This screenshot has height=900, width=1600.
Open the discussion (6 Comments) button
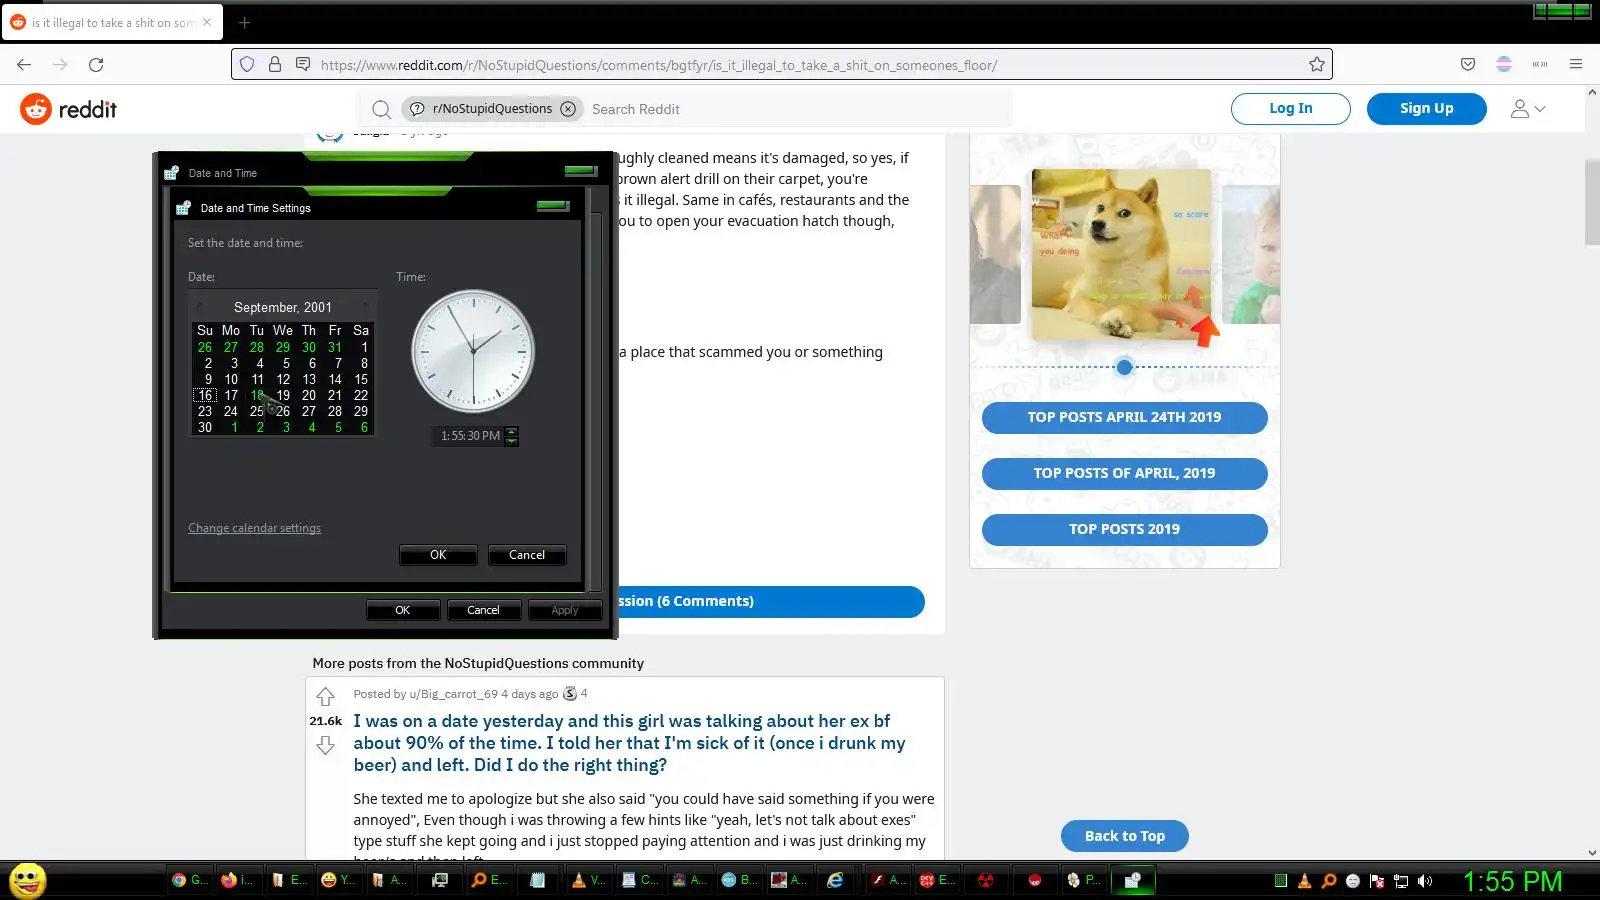click(770, 602)
